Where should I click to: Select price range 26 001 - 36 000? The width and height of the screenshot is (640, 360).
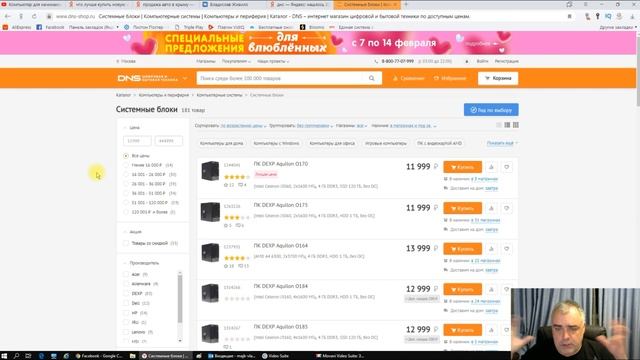[126, 184]
